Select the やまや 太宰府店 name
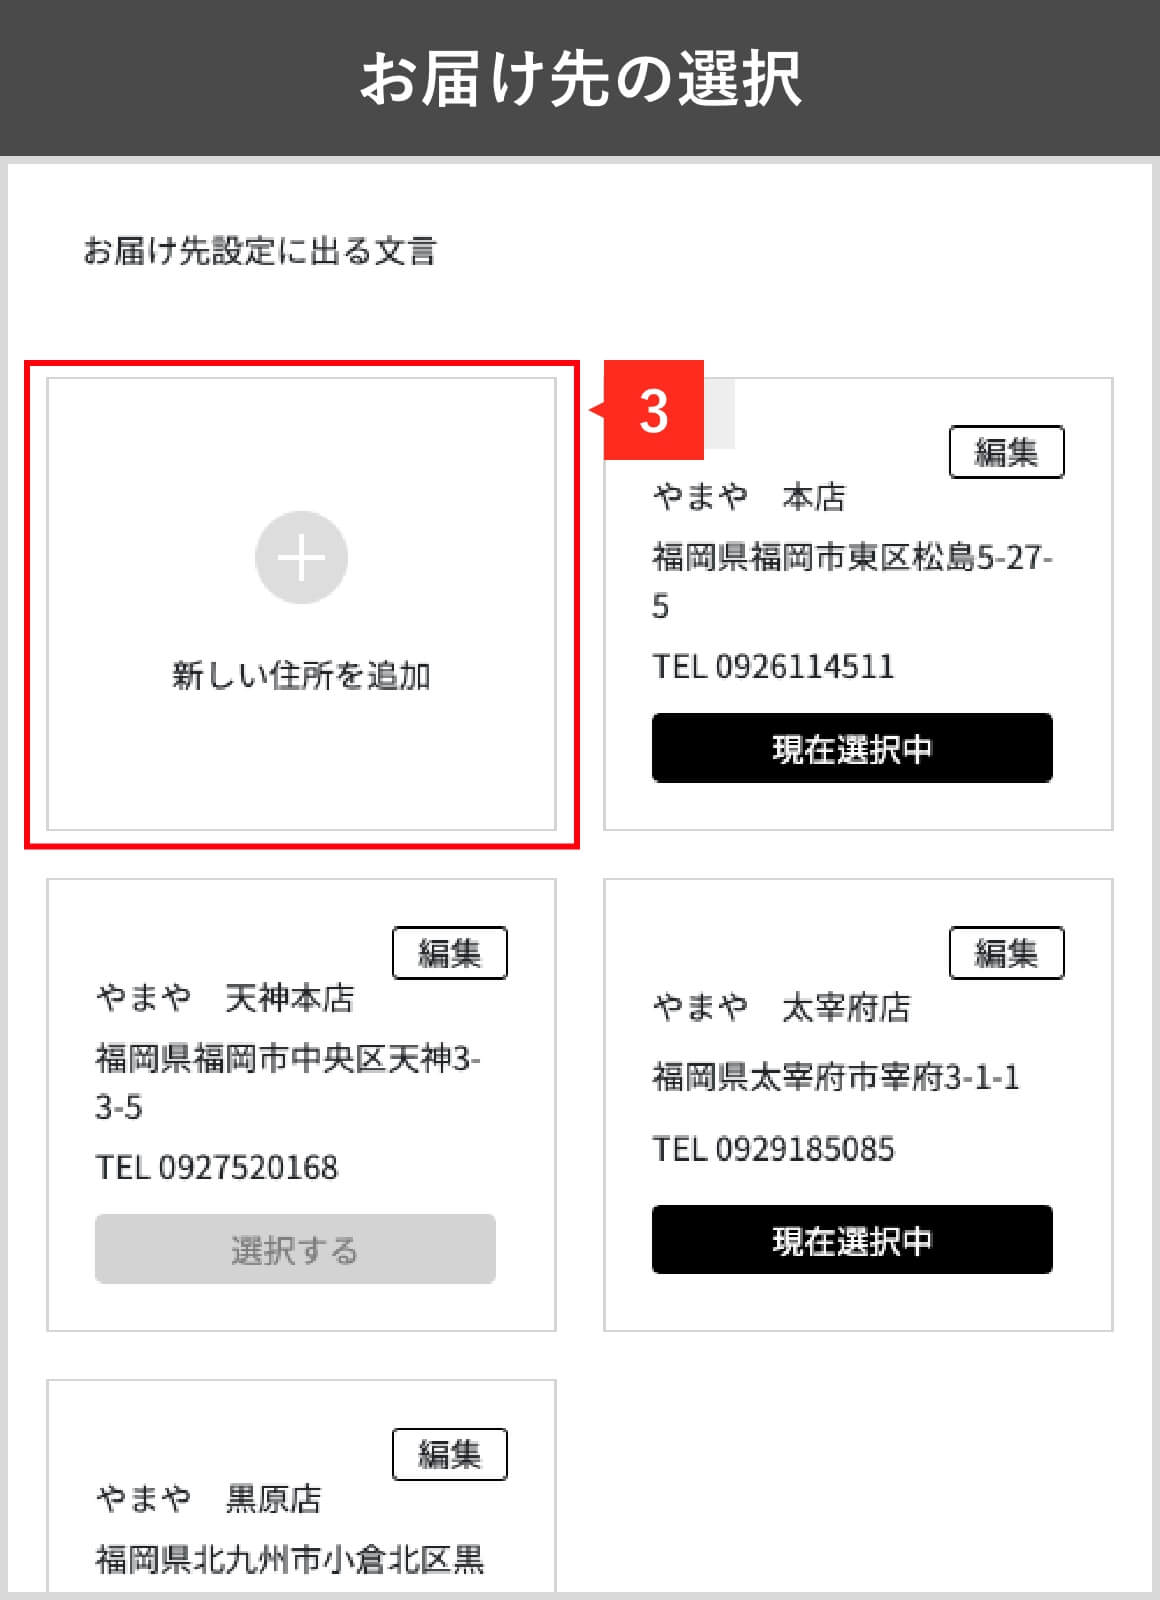 tap(782, 1007)
